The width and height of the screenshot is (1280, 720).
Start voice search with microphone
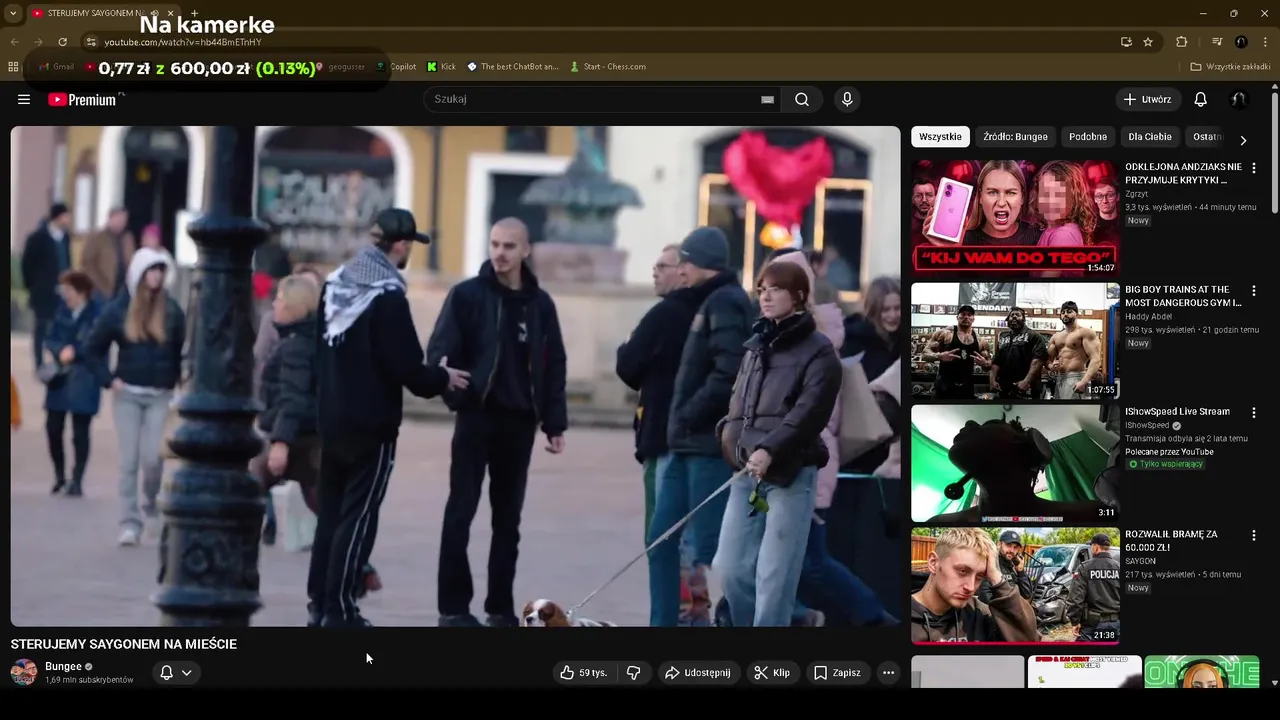coord(847,99)
